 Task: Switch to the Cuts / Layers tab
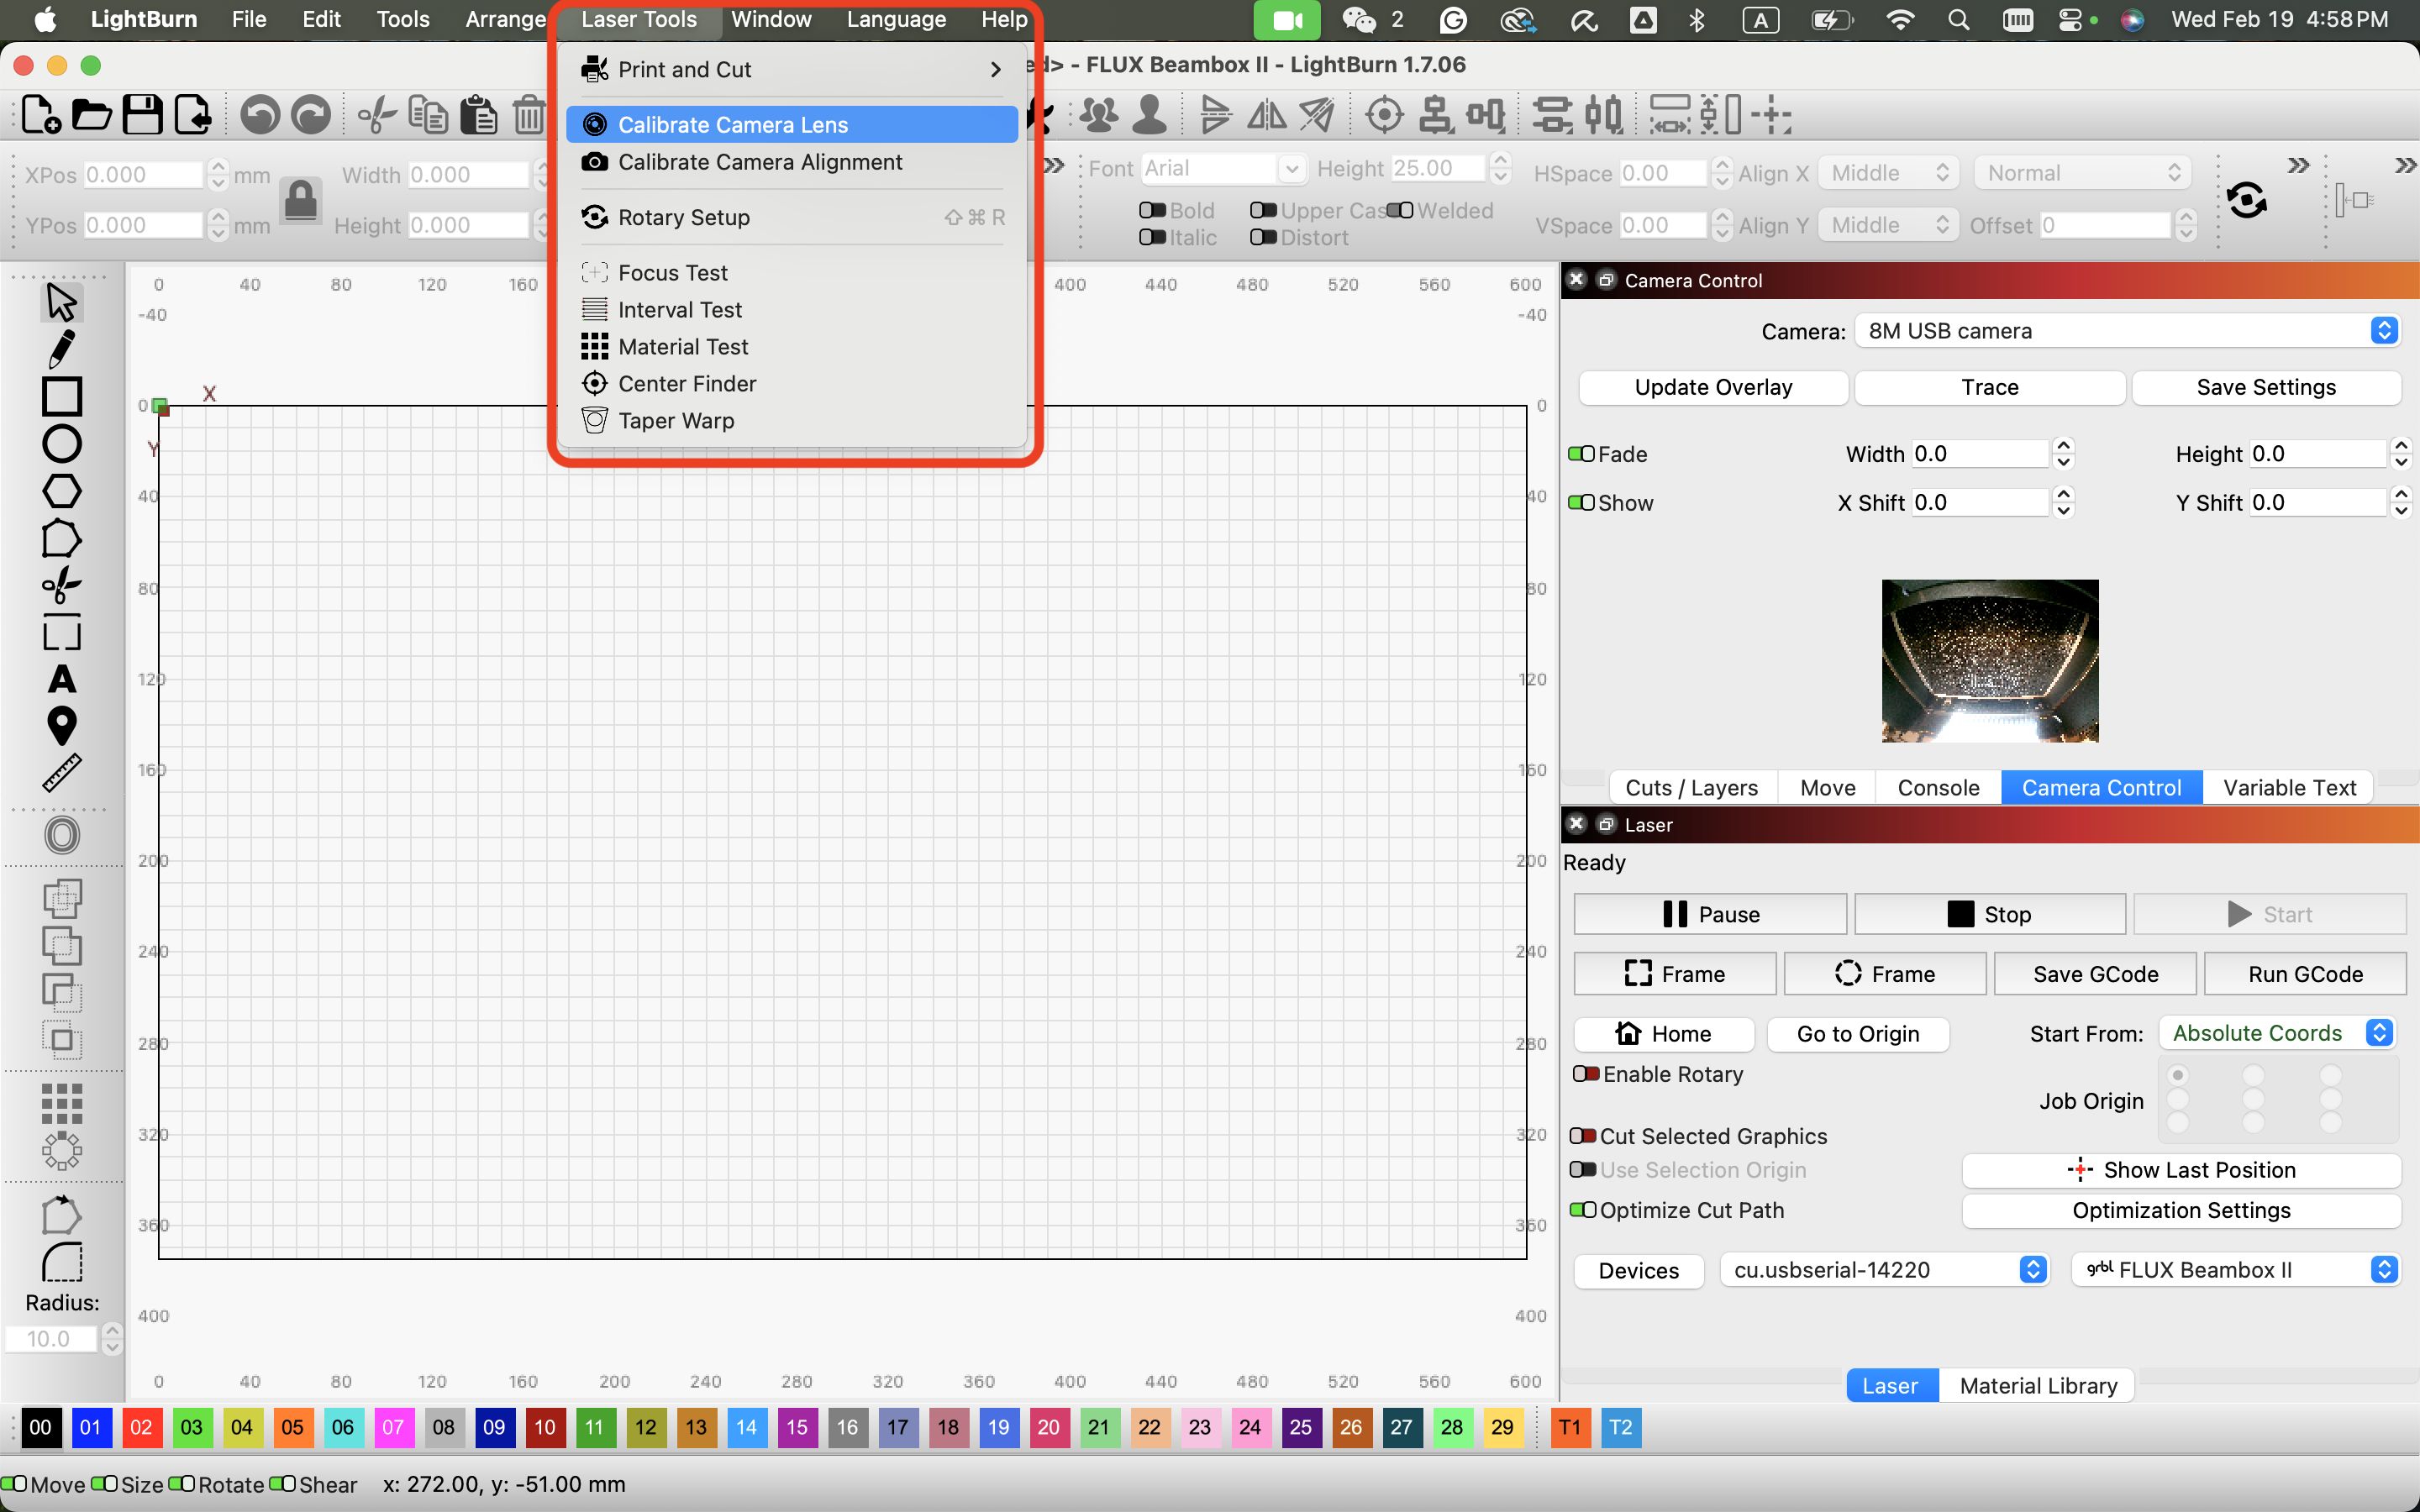[x=1691, y=788]
